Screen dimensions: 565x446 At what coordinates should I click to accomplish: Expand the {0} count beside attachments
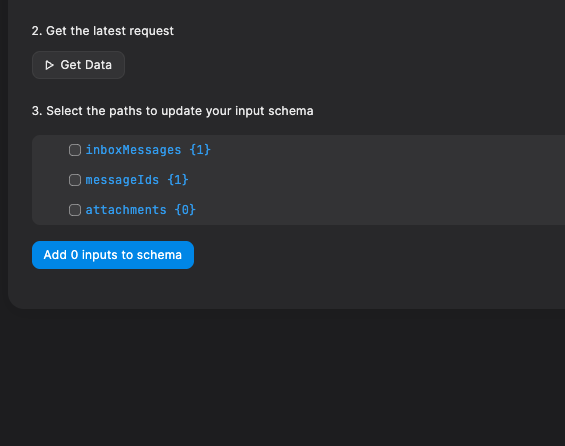[185, 210]
